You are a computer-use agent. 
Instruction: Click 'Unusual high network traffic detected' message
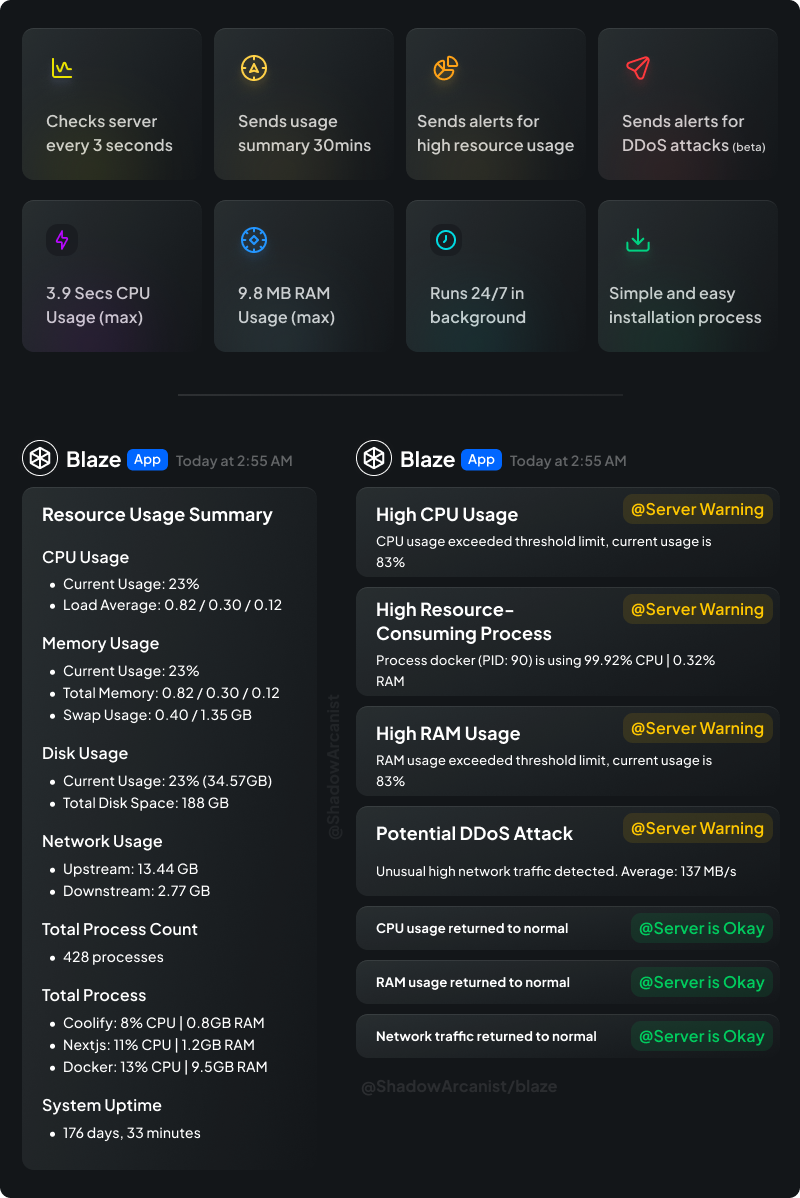[x=556, y=872]
